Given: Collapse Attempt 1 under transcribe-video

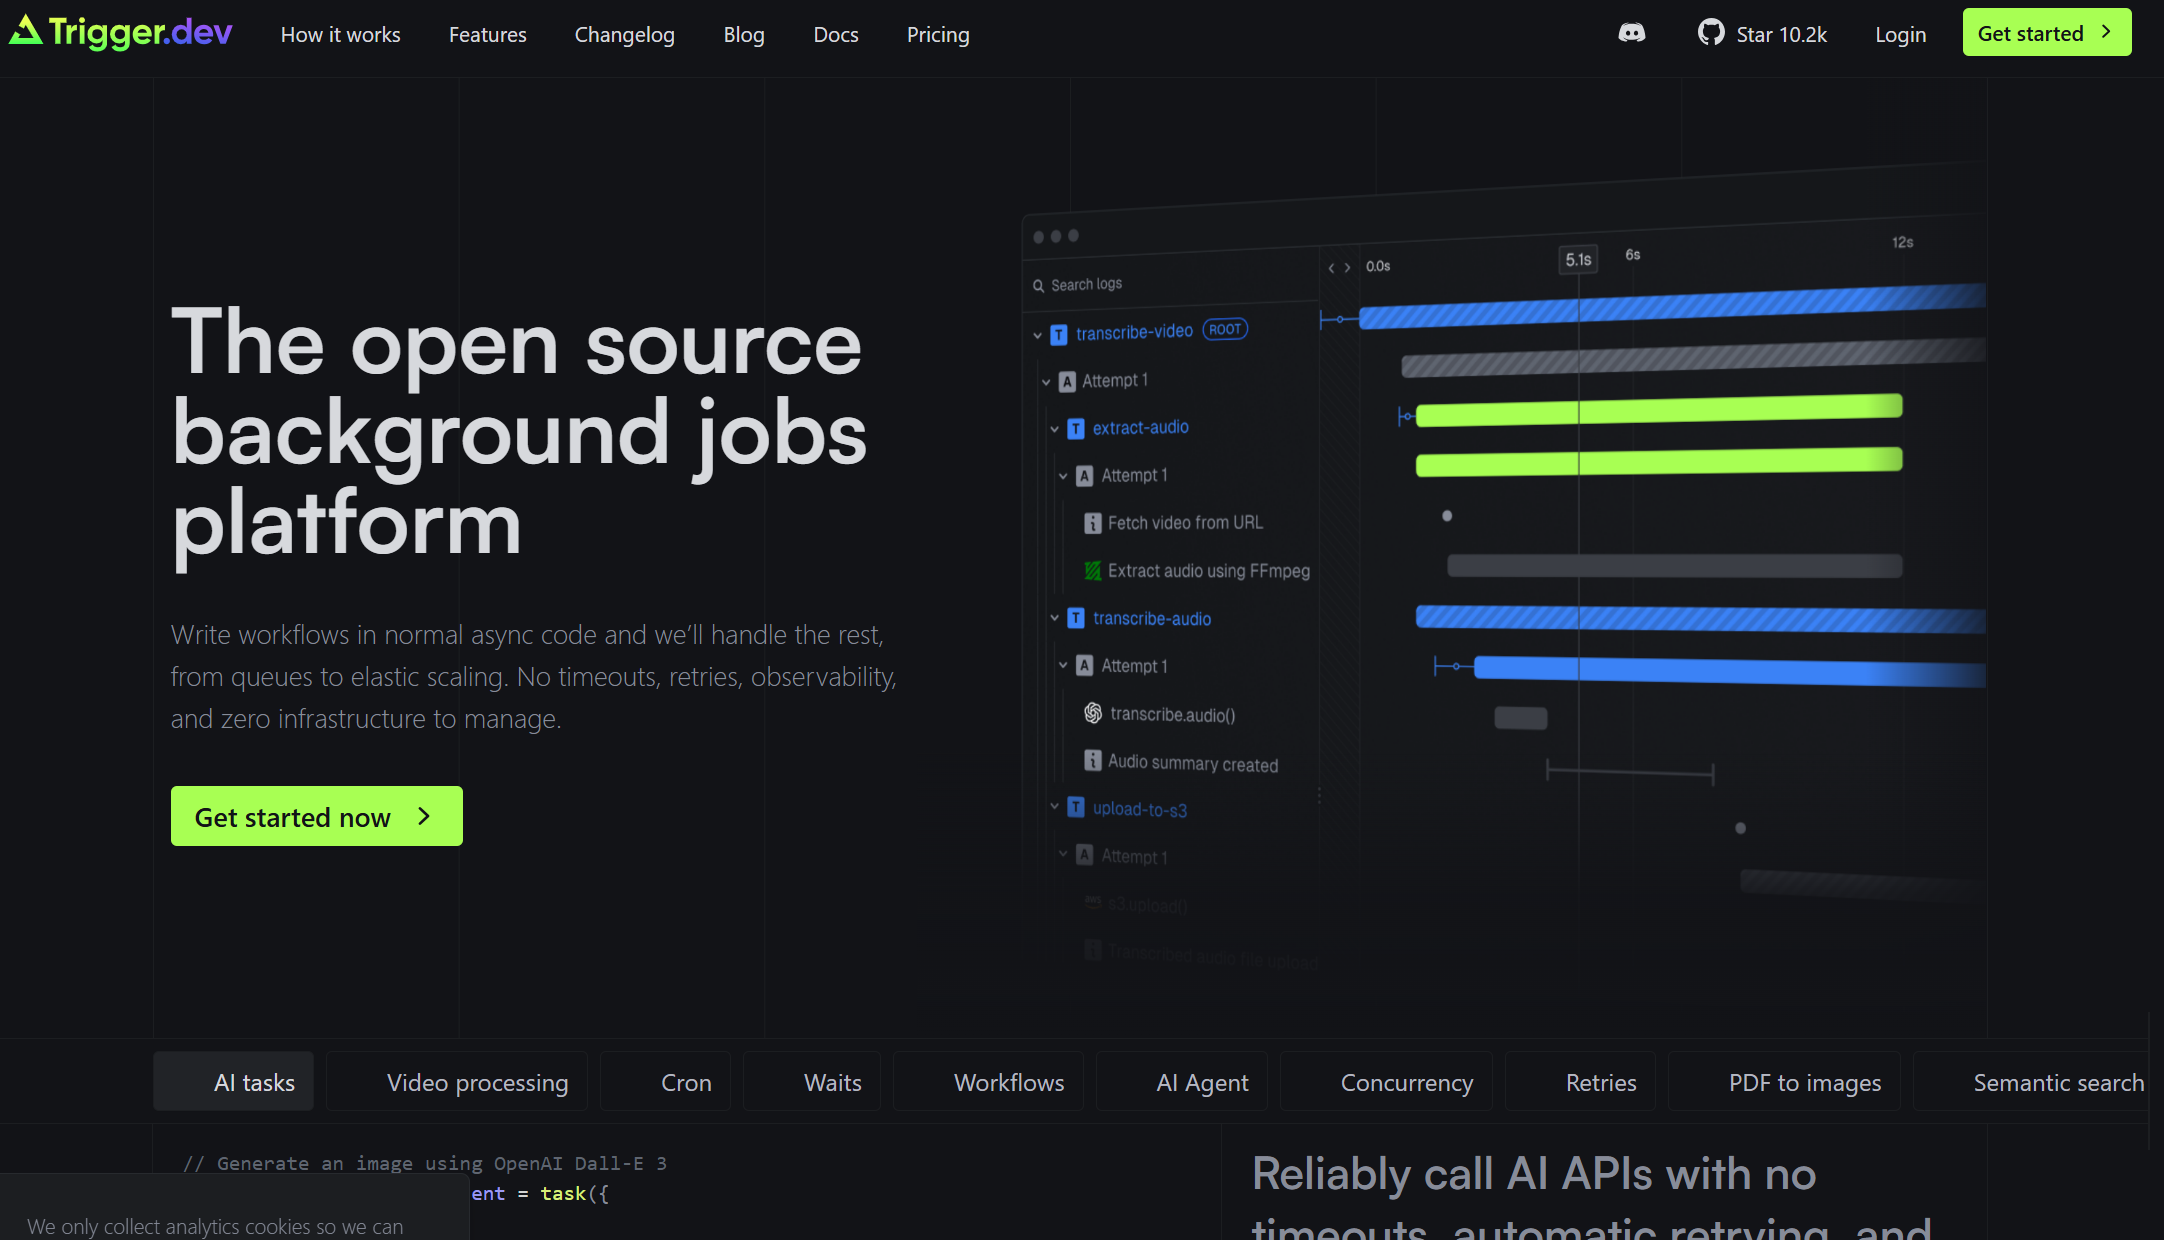Looking at the screenshot, I should (x=1046, y=382).
